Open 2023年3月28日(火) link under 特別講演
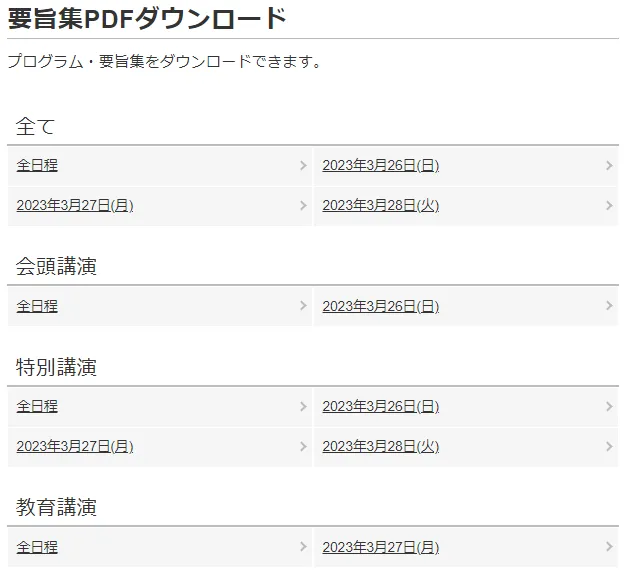Image resolution: width=626 pixels, height=577 pixels. 380,447
